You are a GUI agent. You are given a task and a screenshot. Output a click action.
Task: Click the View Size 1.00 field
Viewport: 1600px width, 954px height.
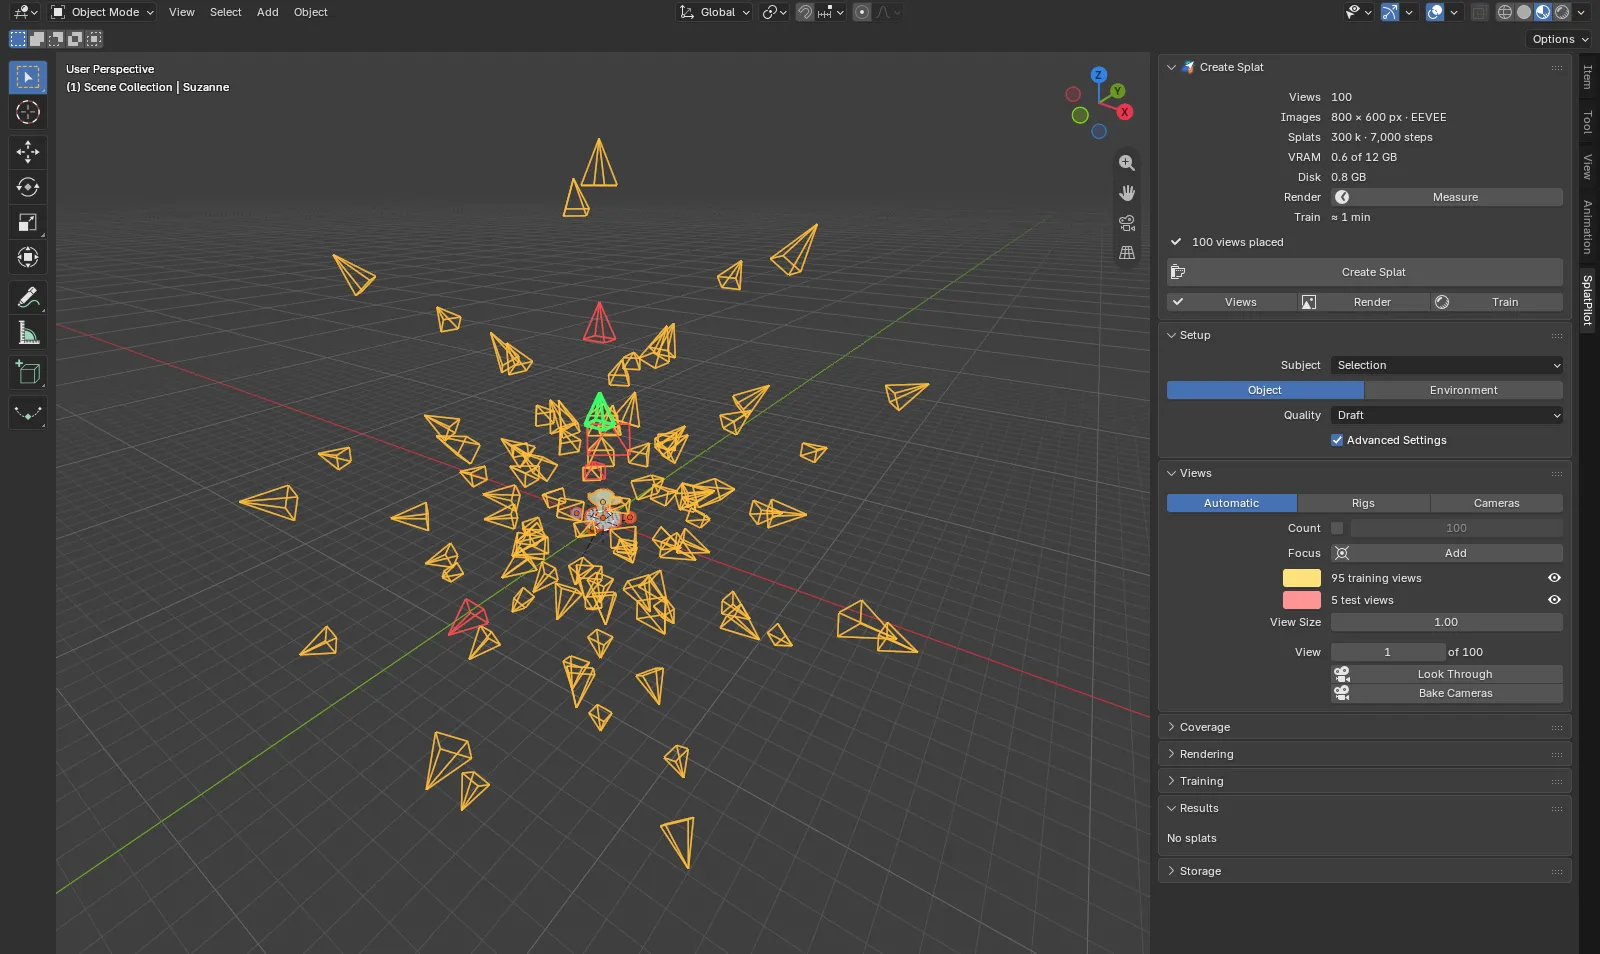tap(1447, 622)
